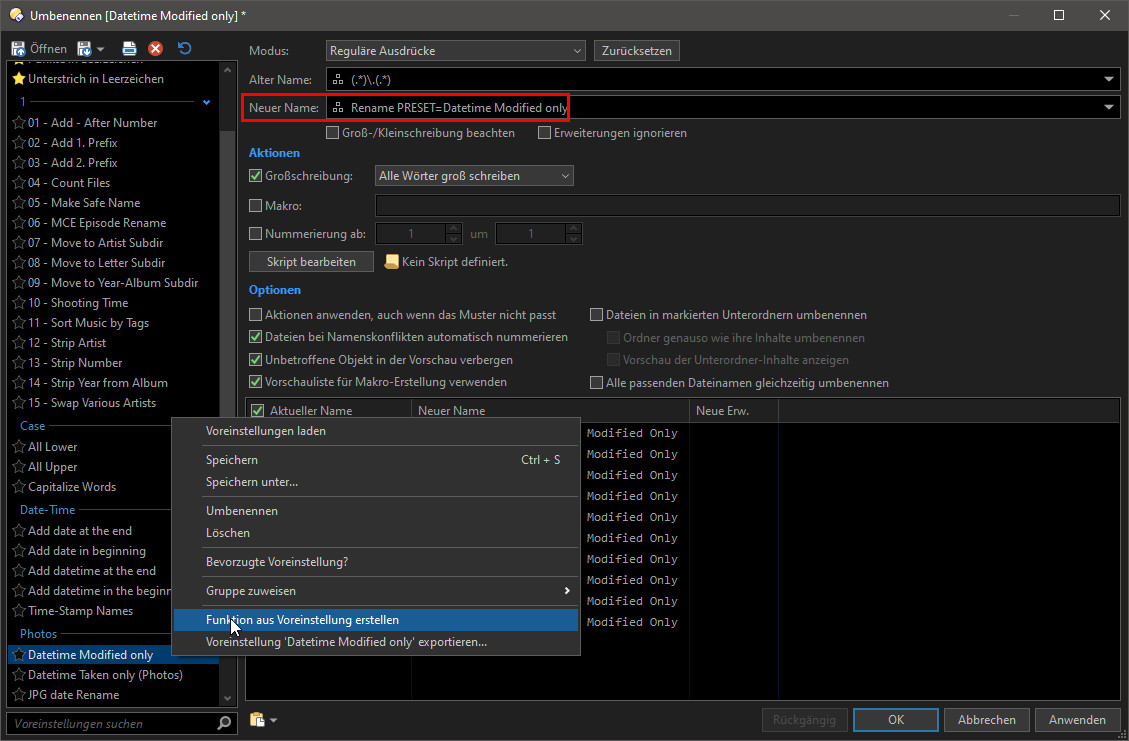
Task: Click the save preset disk icon
Action: tap(84, 48)
